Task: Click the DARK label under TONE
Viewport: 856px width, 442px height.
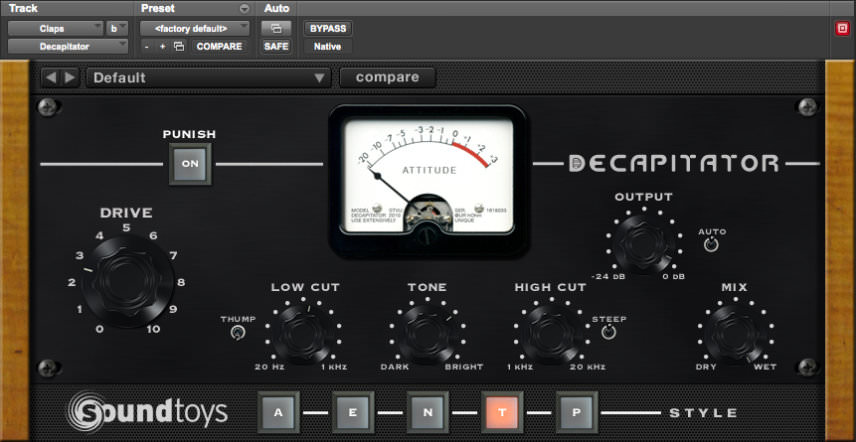Action: pyautogui.click(x=395, y=367)
